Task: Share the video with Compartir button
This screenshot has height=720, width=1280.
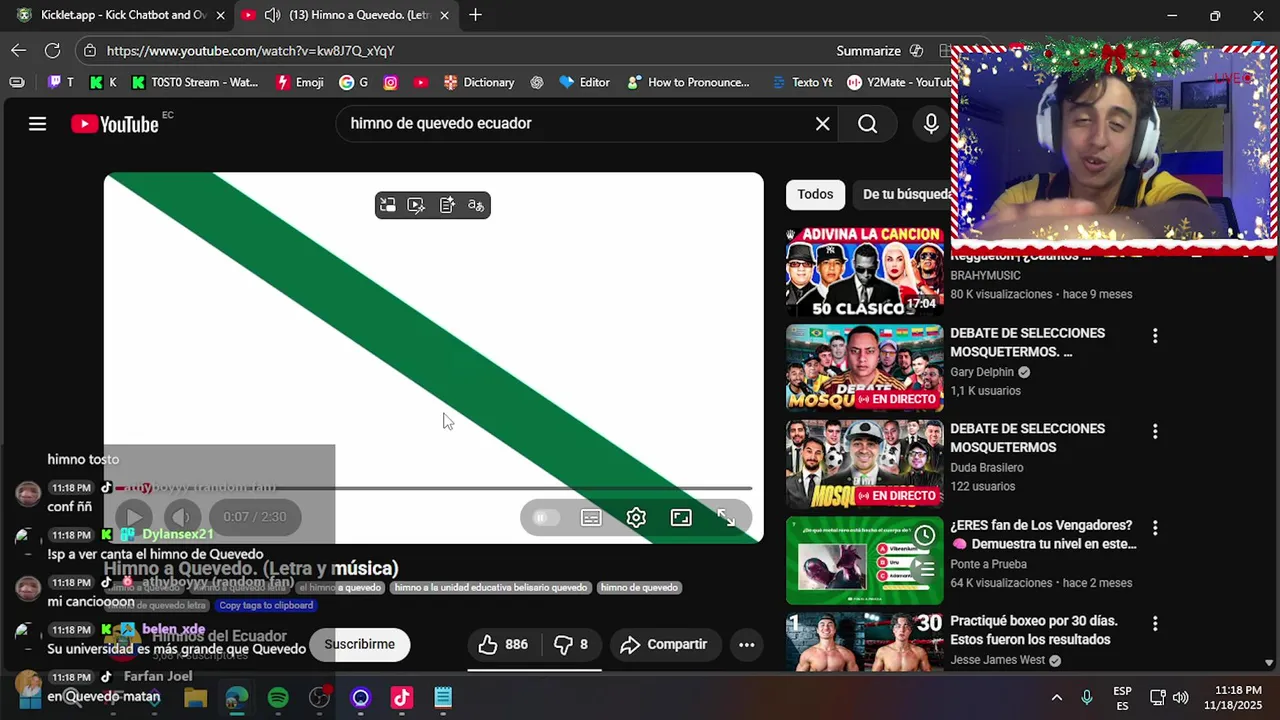Action: coord(664,645)
